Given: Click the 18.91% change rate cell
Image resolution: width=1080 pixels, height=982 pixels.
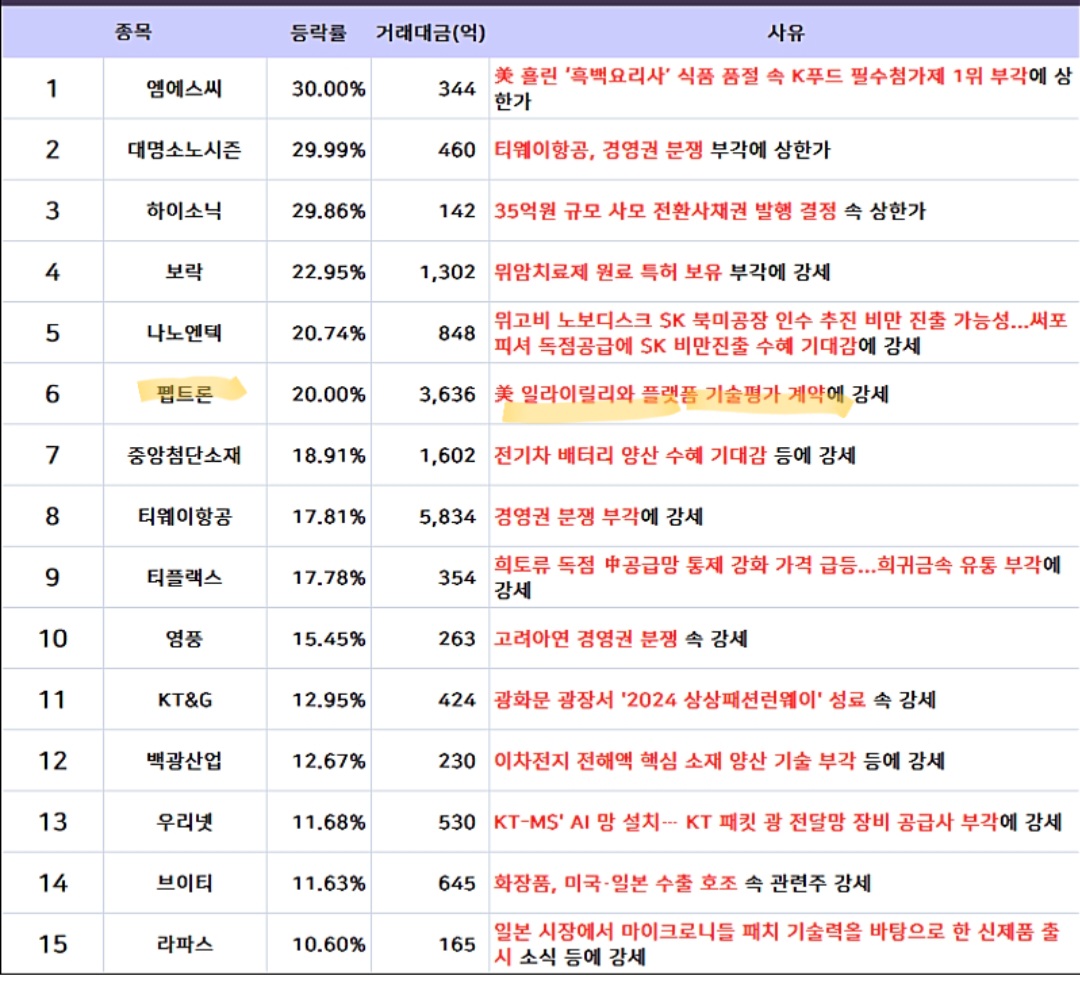Looking at the screenshot, I should pyautogui.click(x=329, y=455).
